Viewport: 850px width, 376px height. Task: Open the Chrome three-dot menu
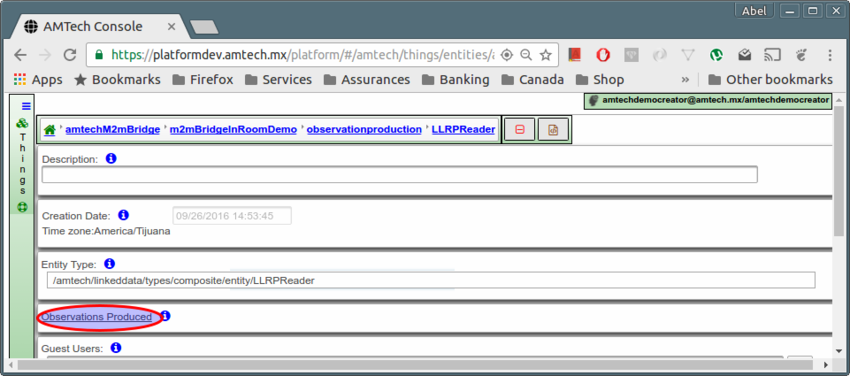coord(830,55)
